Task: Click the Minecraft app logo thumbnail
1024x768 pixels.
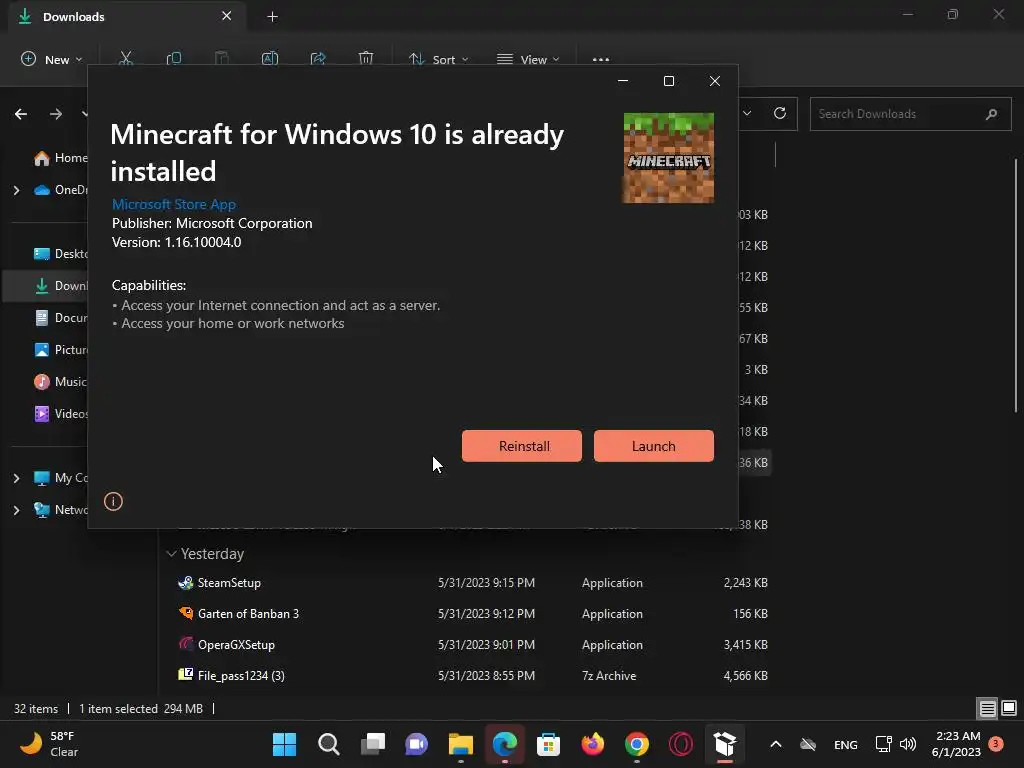Action: (668, 157)
